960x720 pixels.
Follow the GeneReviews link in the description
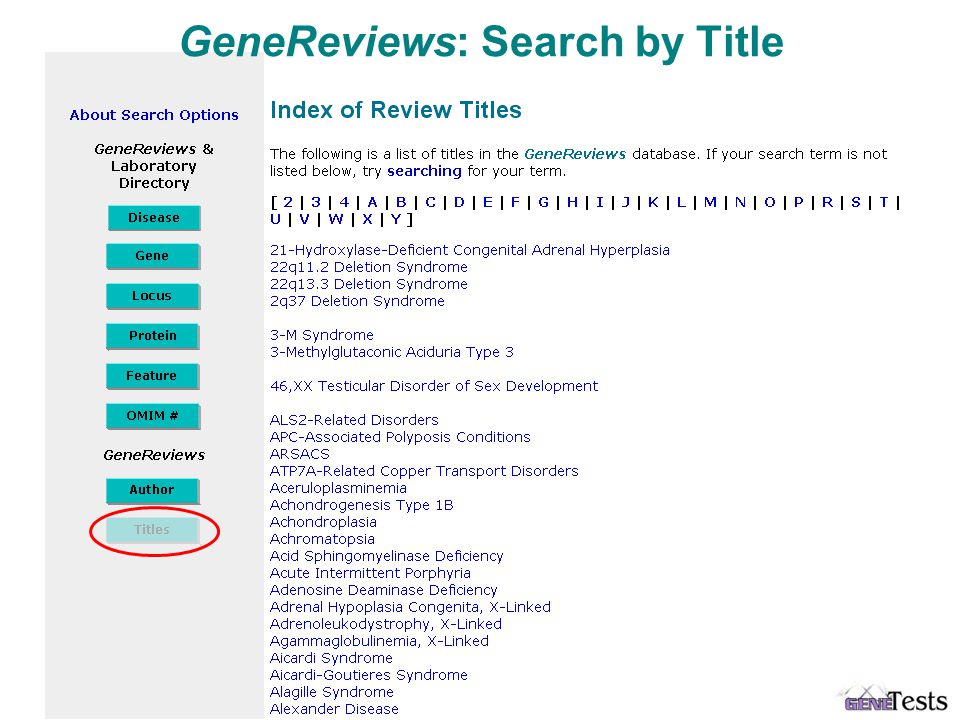tap(575, 154)
